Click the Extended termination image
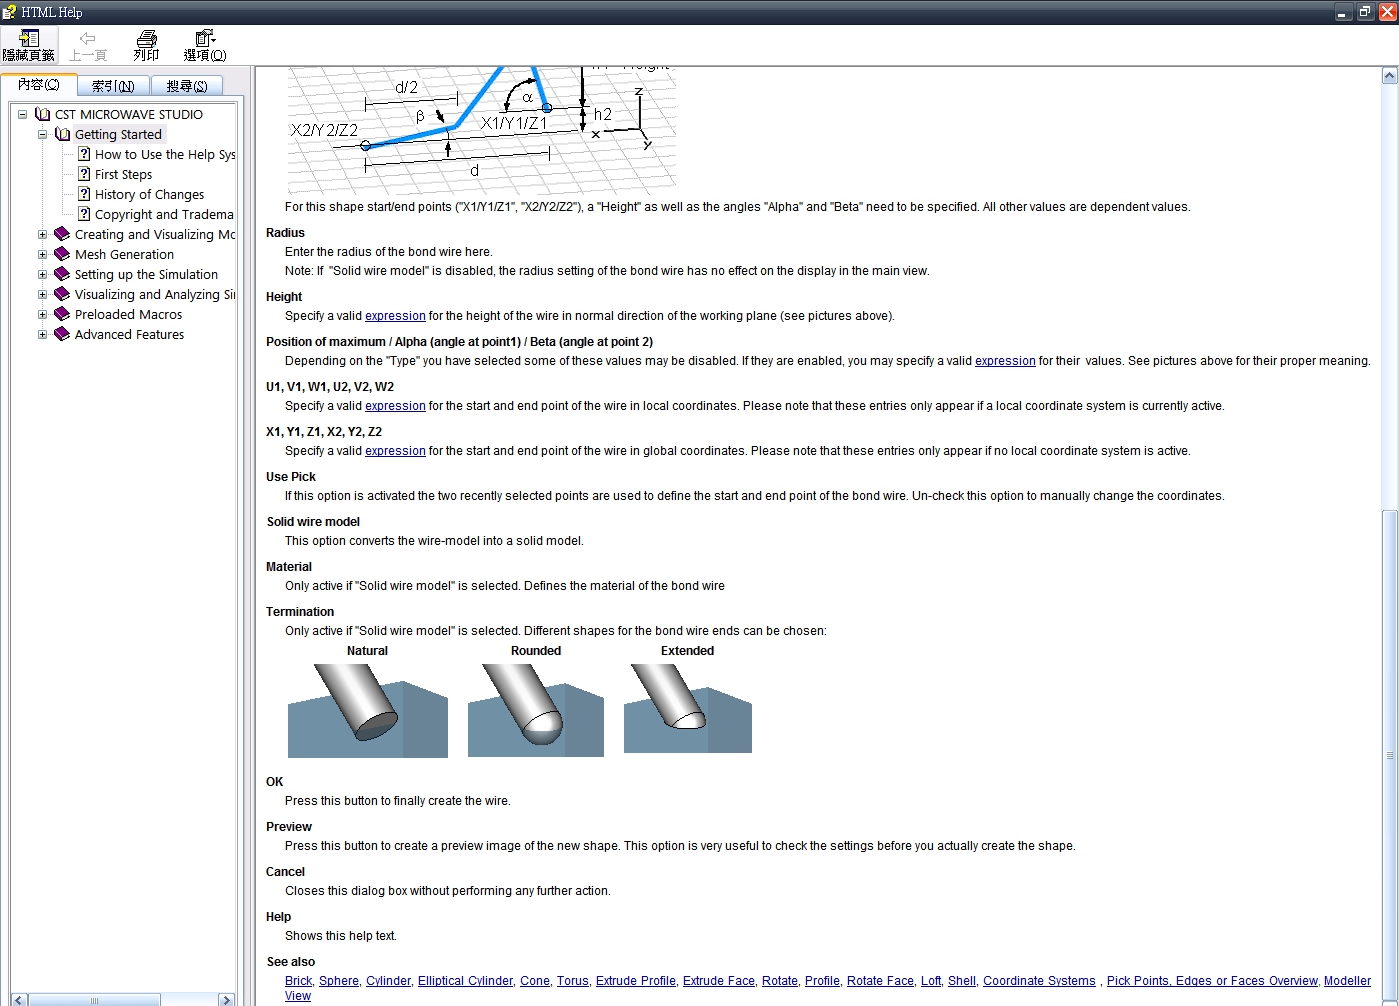 [x=688, y=709]
